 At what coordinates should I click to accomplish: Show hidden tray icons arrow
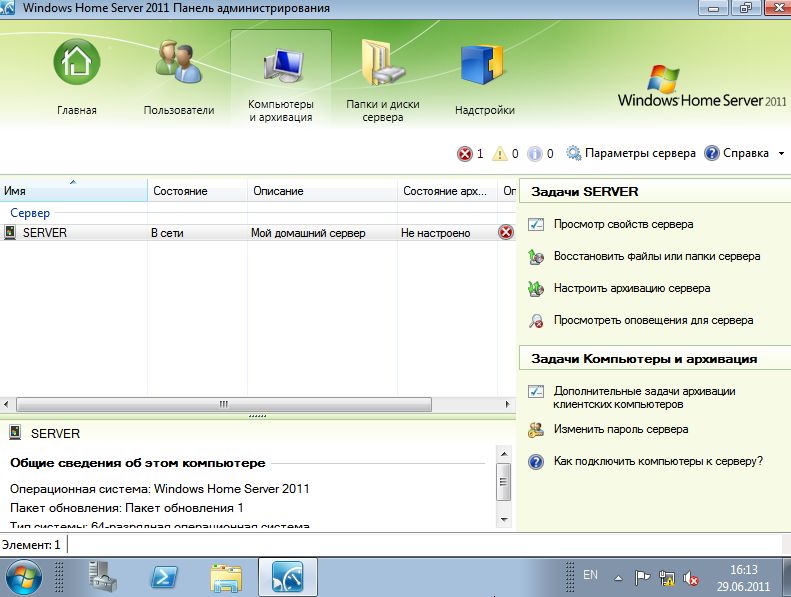[618, 578]
